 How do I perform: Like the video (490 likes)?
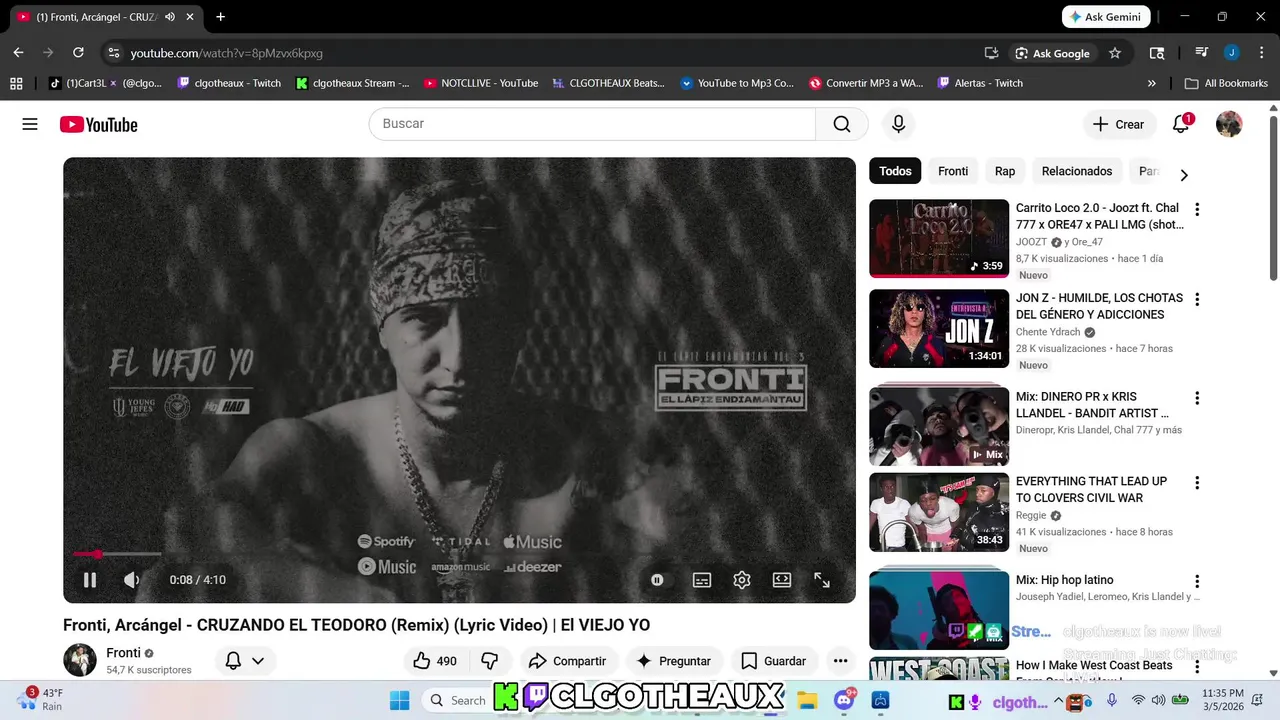(435, 661)
